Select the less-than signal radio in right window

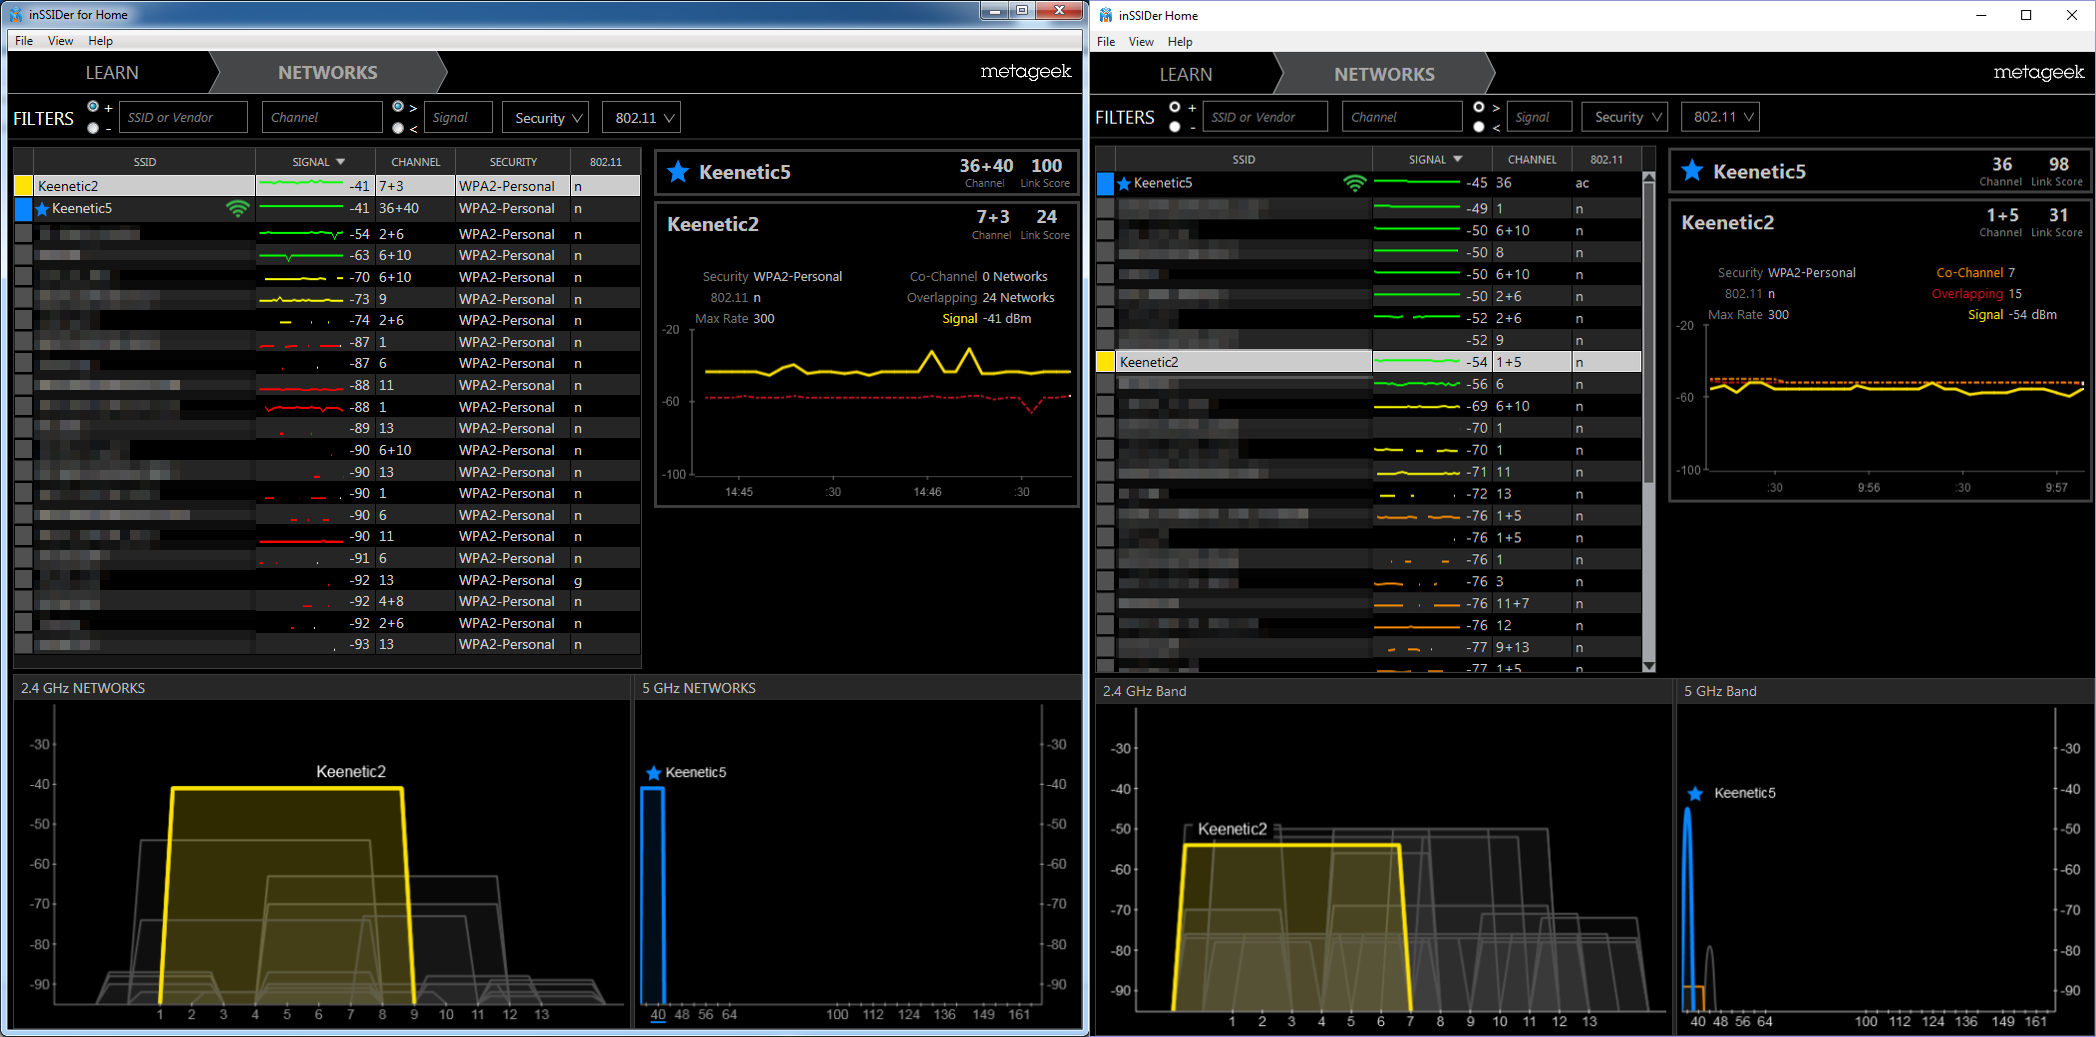(x=1479, y=127)
